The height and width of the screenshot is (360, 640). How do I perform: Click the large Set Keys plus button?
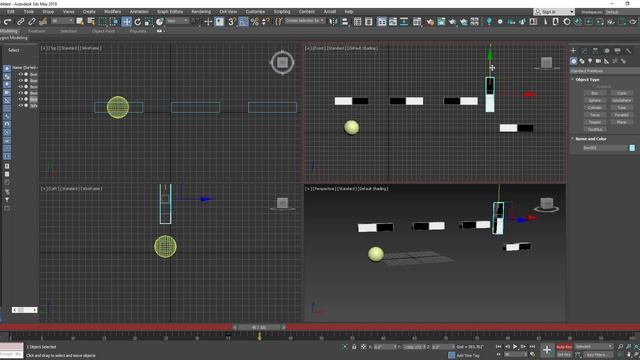pos(547,350)
